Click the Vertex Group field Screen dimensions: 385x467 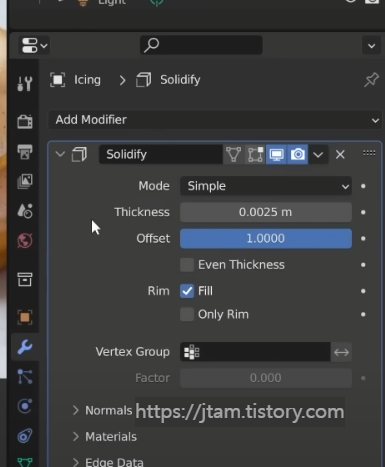coord(255,352)
